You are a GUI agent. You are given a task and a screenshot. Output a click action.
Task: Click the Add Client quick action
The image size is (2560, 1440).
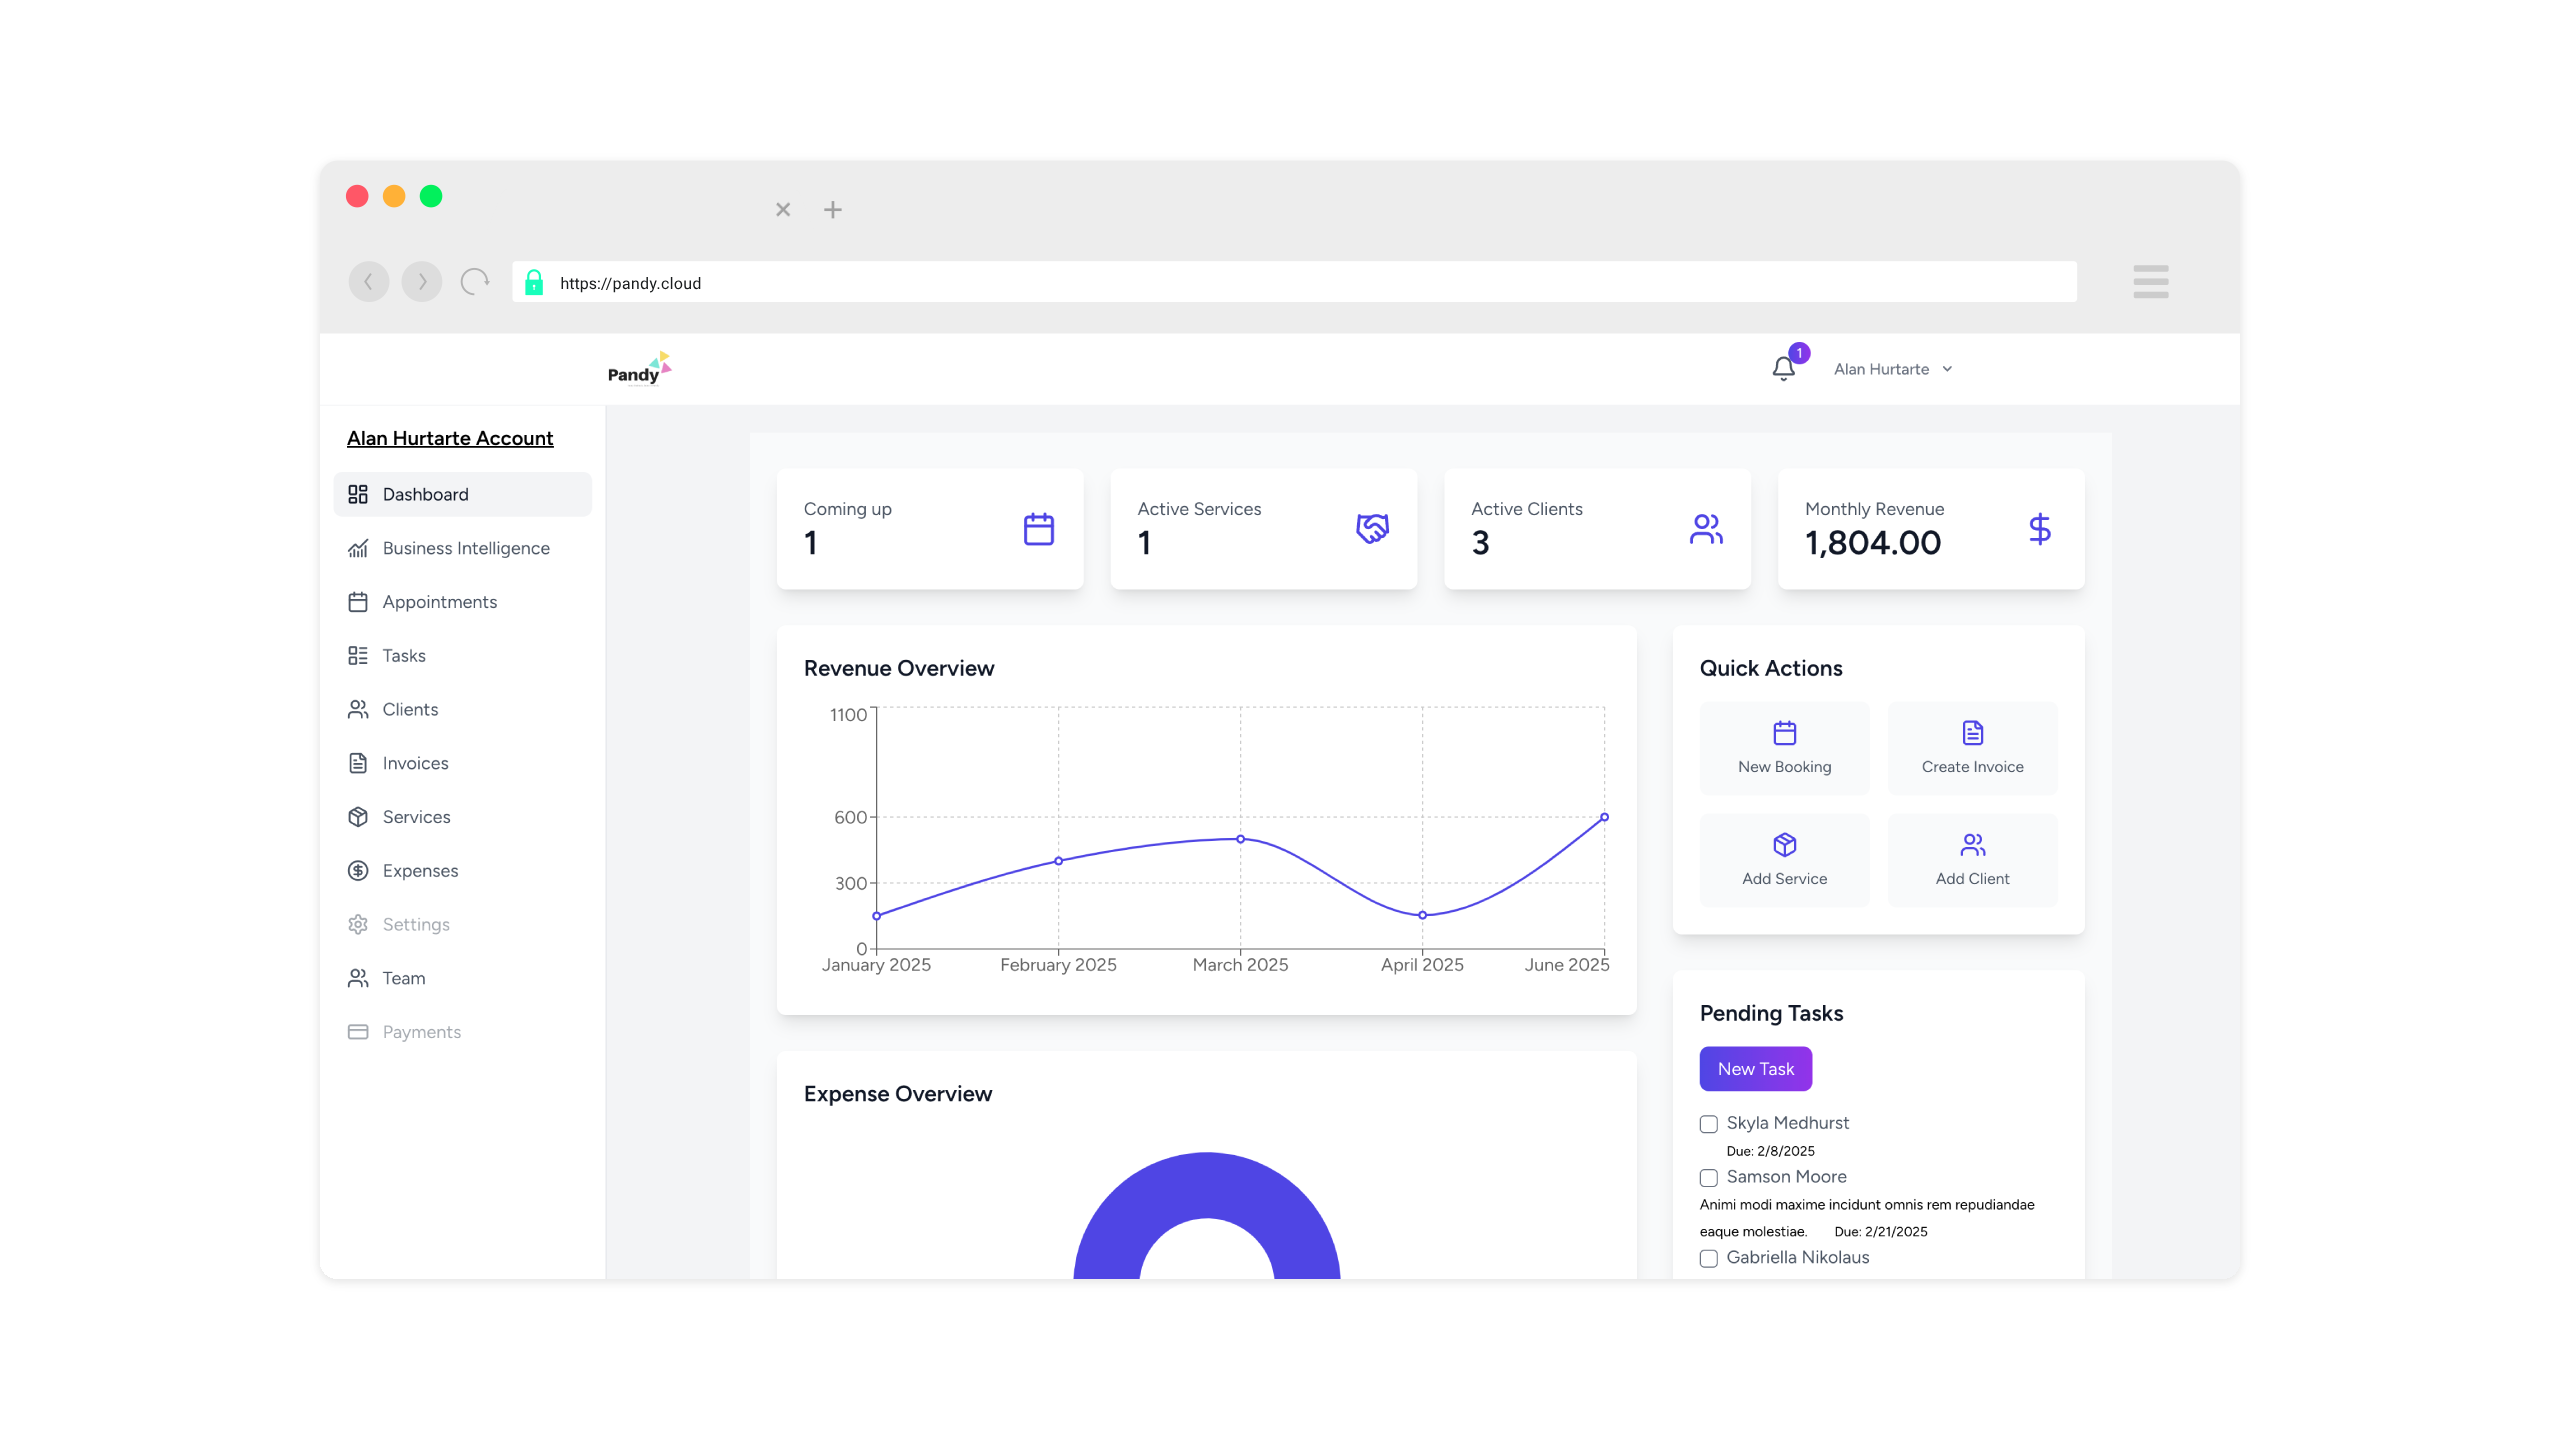click(x=1972, y=860)
